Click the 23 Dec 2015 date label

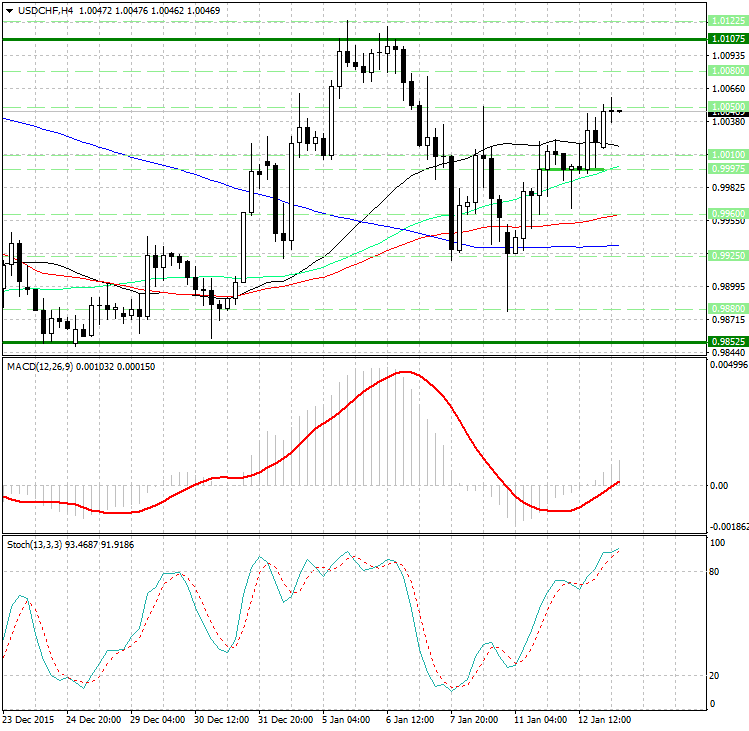(30, 720)
